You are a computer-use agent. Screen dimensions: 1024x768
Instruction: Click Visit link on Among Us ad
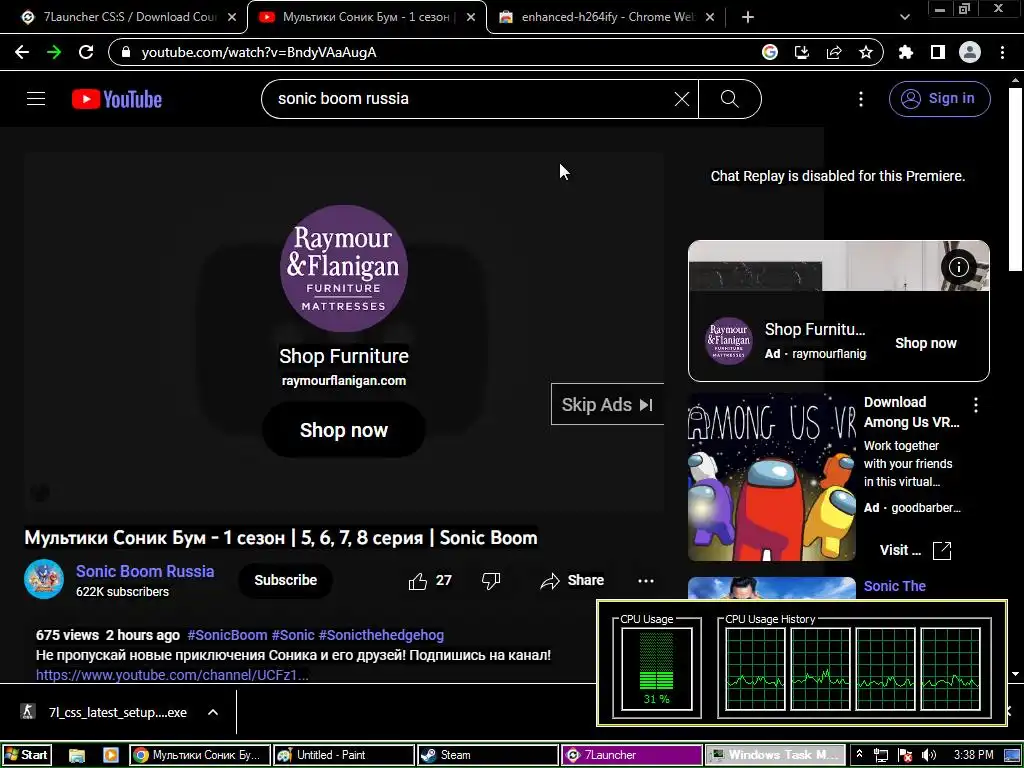click(915, 551)
